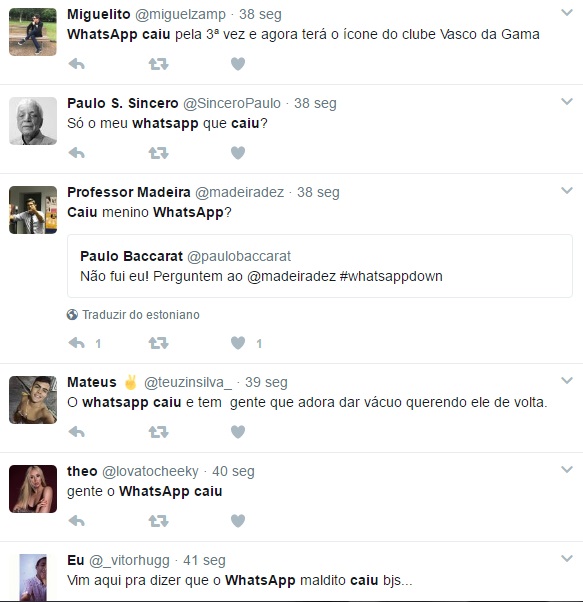This screenshot has height=602, width=583.
Task: Reply to theo's tweet
Action: pyautogui.click(x=77, y=521)
